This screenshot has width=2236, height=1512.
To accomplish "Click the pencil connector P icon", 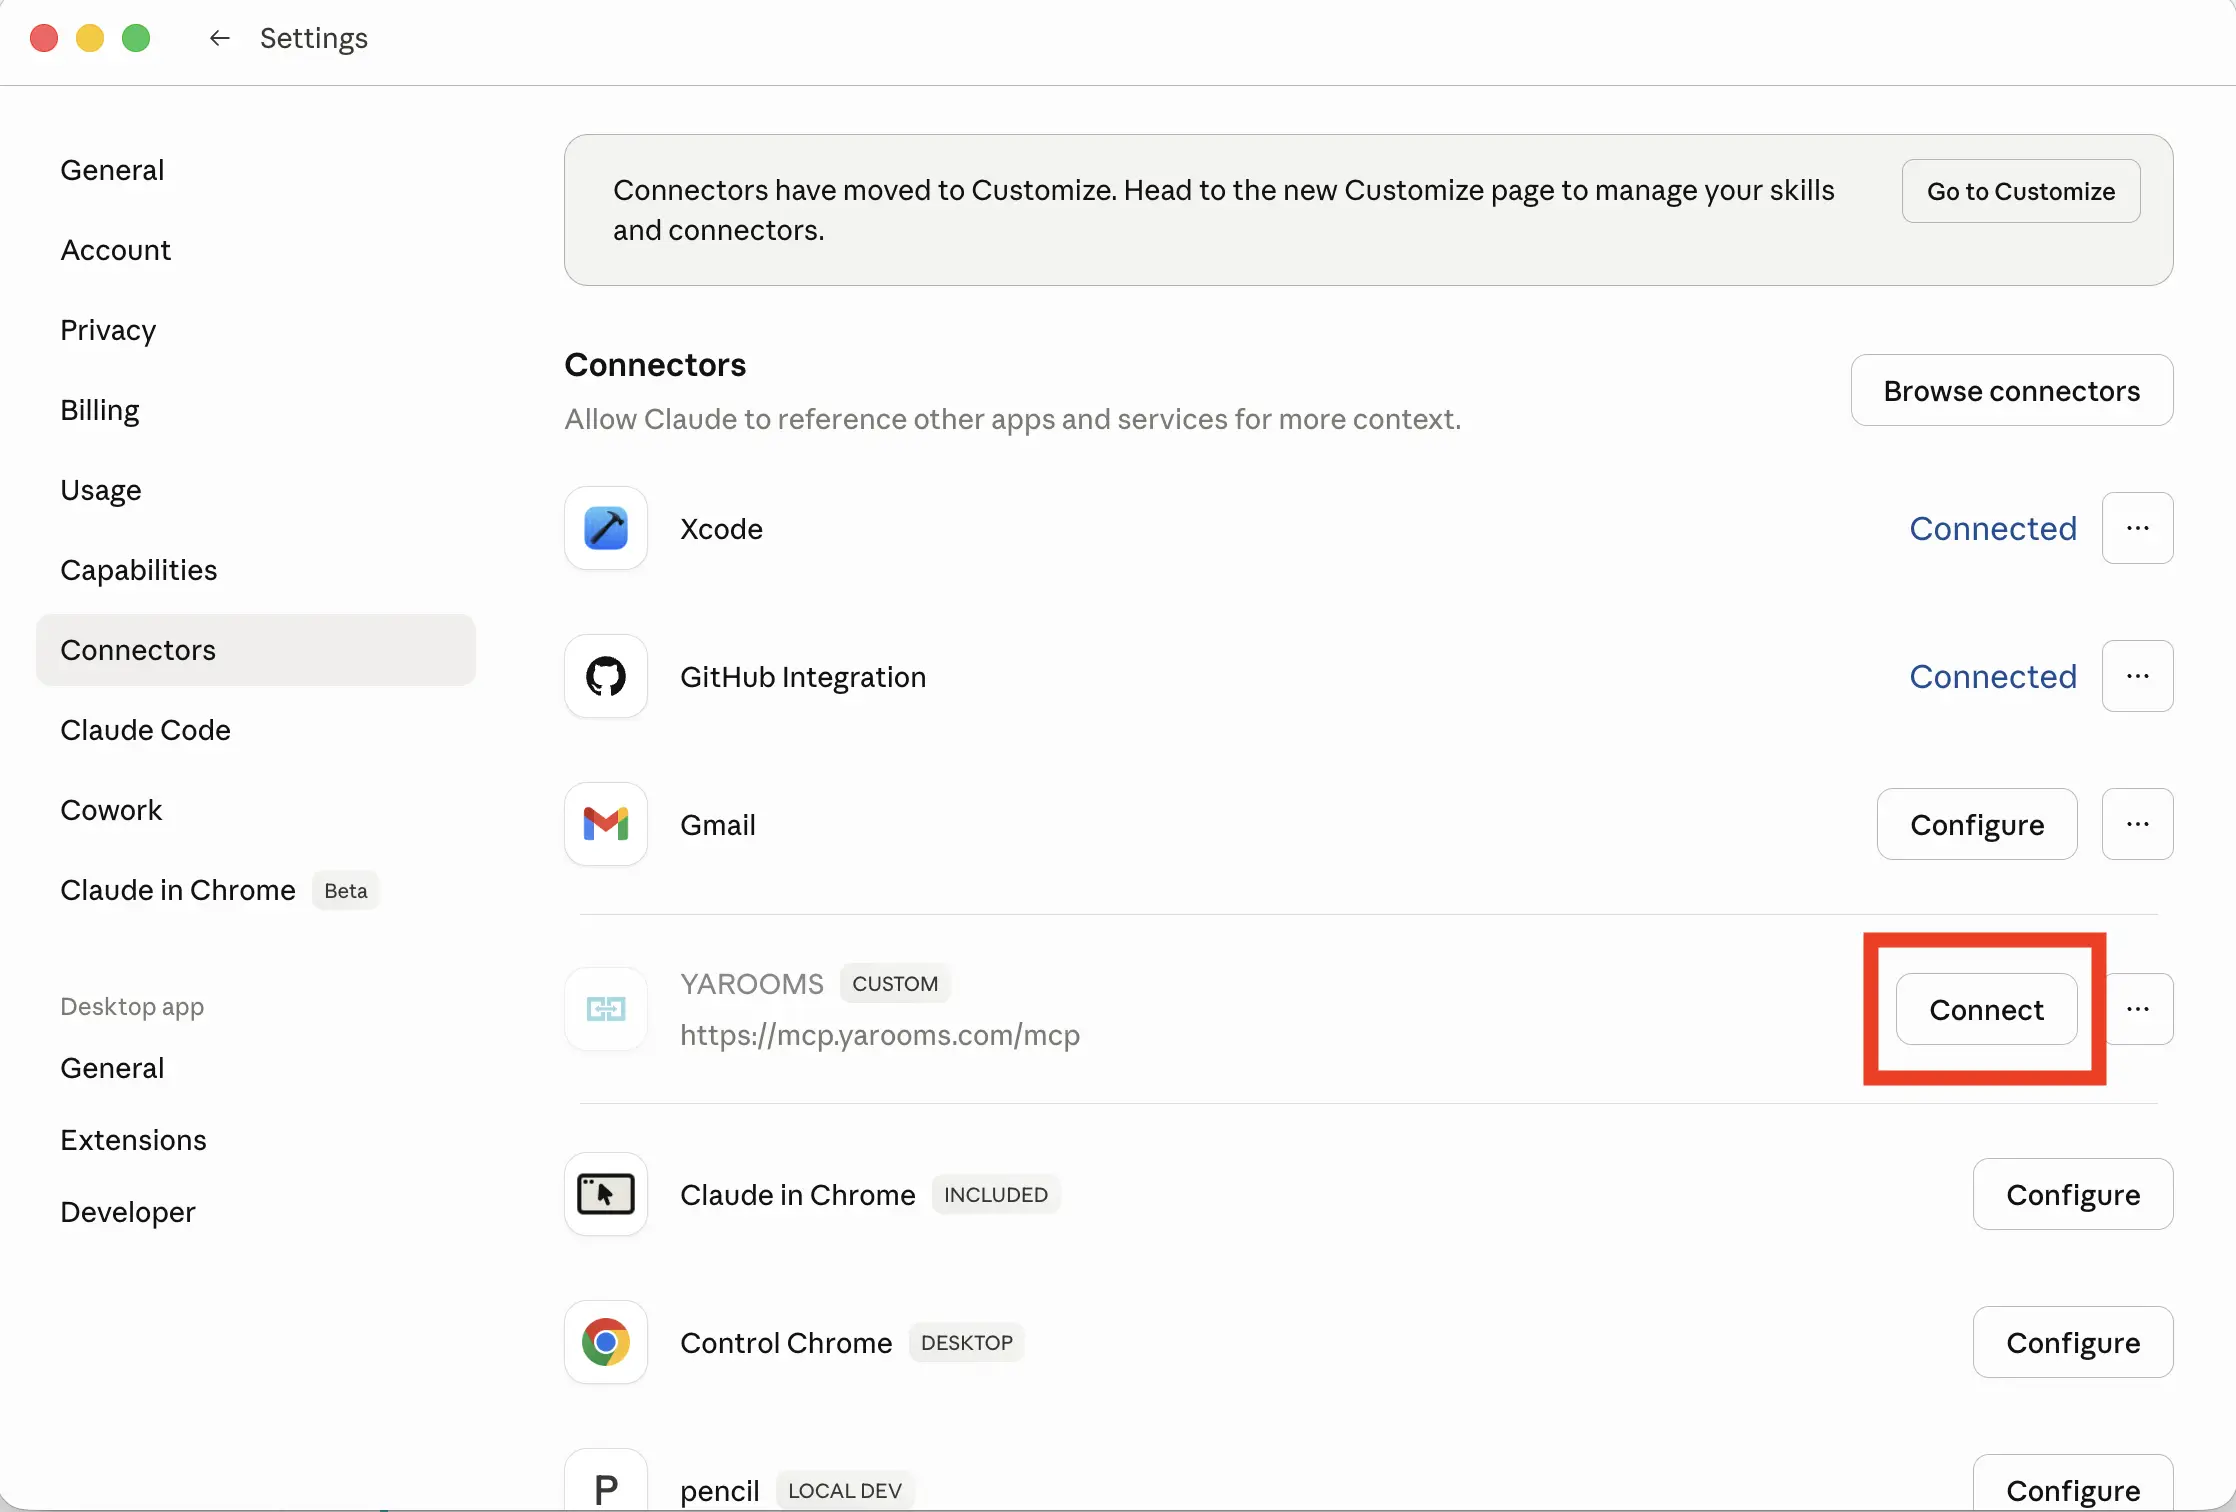I will click(x=606, y=1488).
